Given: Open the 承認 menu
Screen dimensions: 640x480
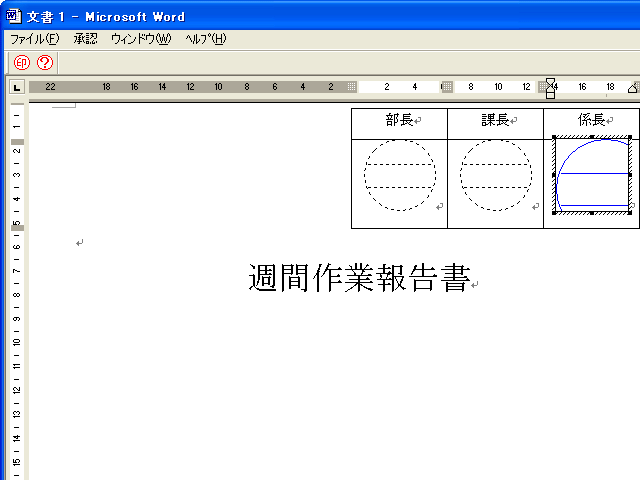Looking at the screenshot, I should [x=85, y=39].
